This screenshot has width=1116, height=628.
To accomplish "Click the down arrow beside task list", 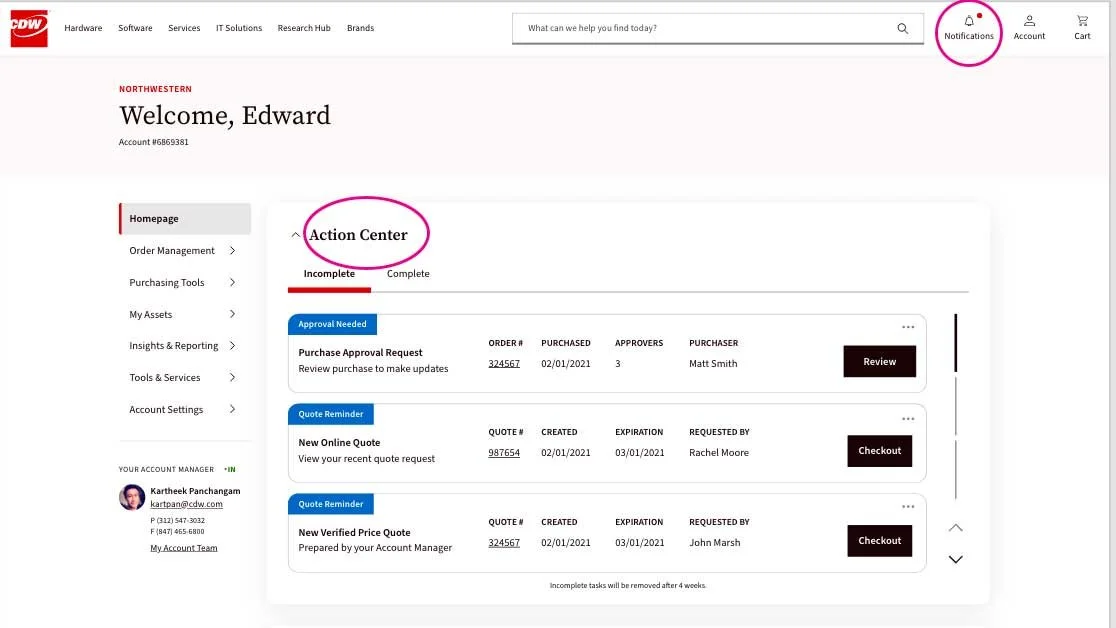I will point(956,560).
